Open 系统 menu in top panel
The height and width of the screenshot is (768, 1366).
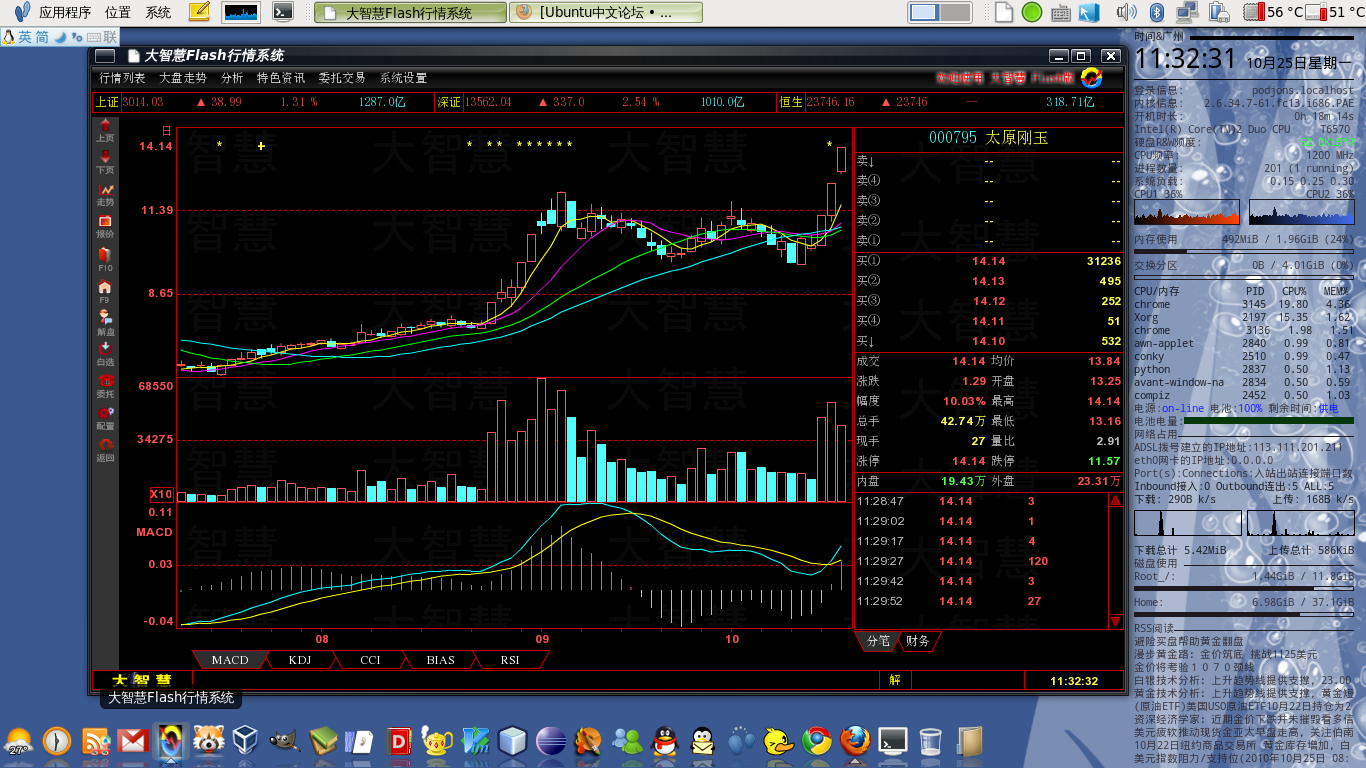158,12
